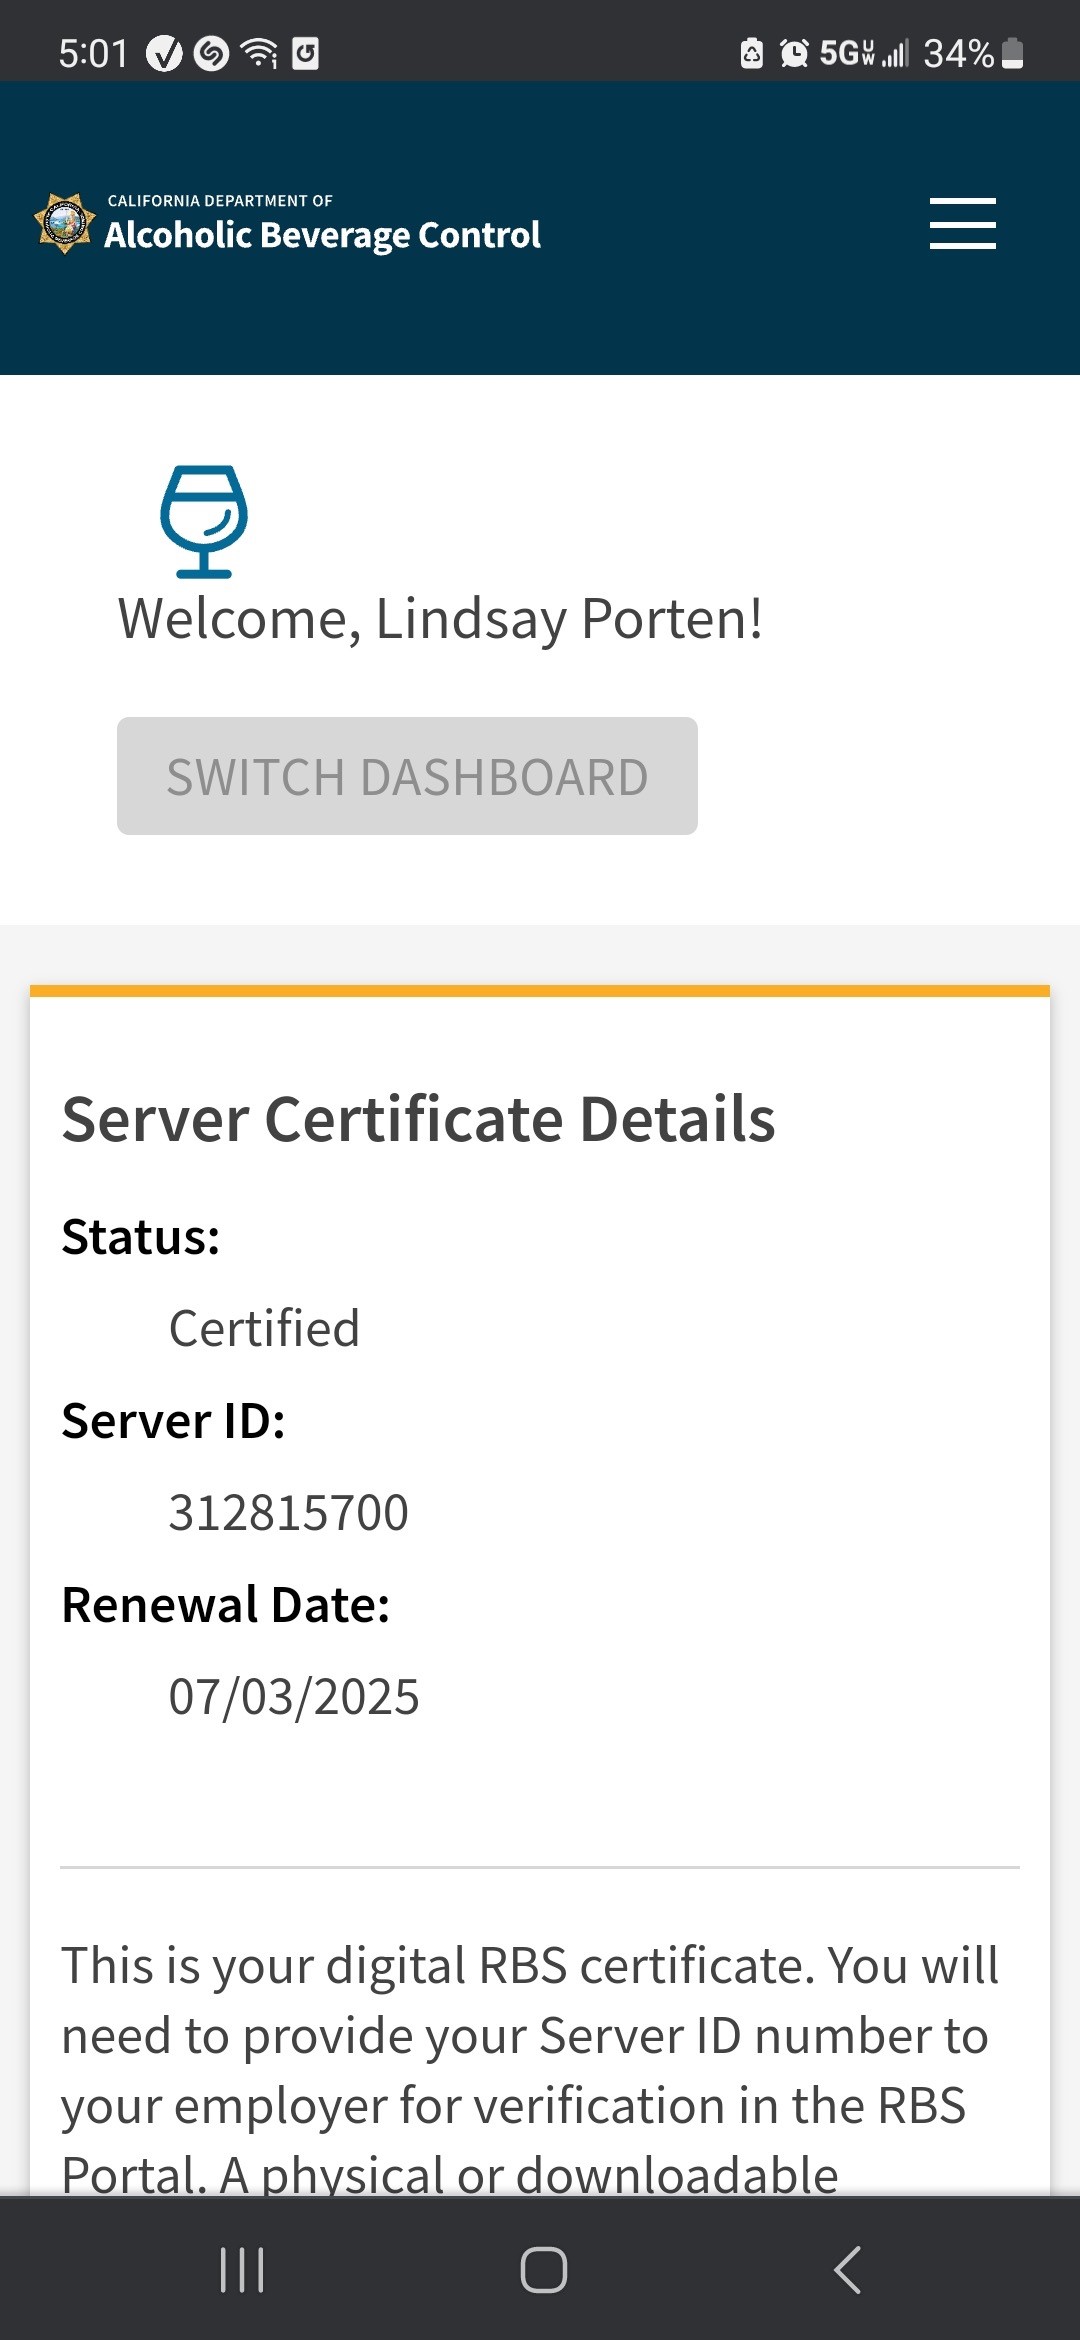This screenshot has height=2340, width=1080.
Task: Tap the Welcome, Lindsay Porten heading
Action: (440, 618)
